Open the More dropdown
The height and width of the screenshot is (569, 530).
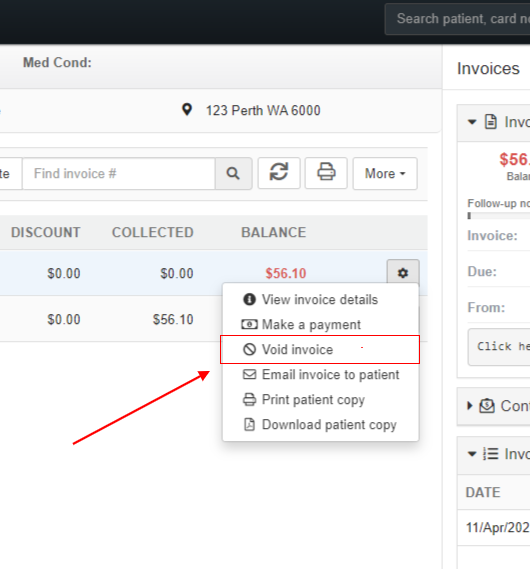click(x=385, y=173)
